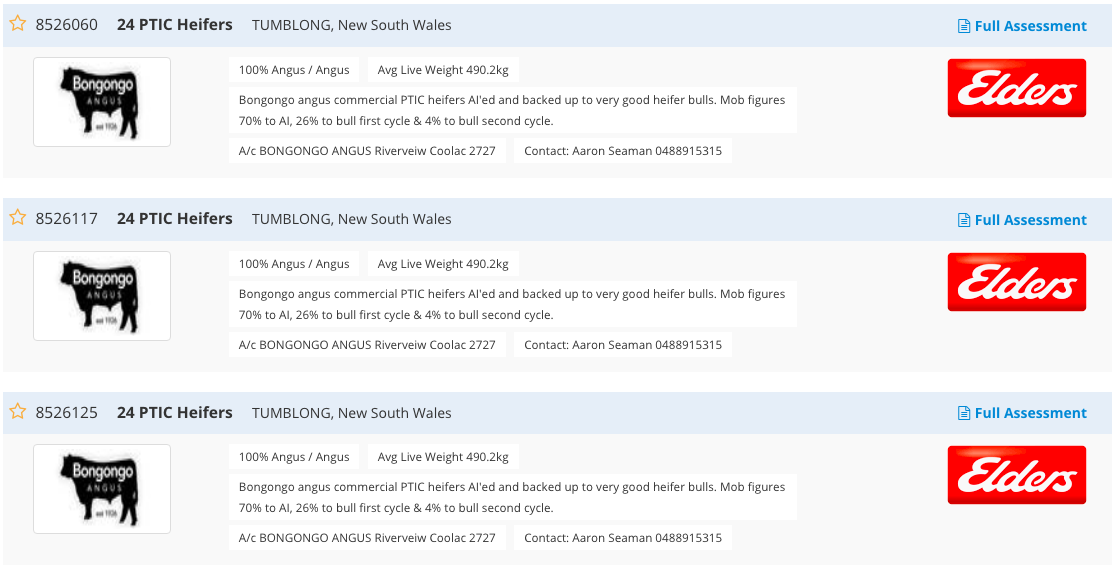This screenshot has width=1112, height=567.
Task: Click the document icon beside first Full Assessment
Action: point(964,26)
